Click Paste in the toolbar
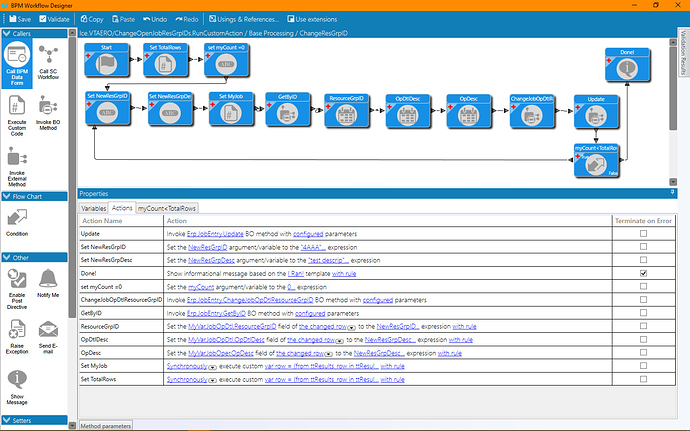Viewport: 690px width, 431px height. click(124, 19)
